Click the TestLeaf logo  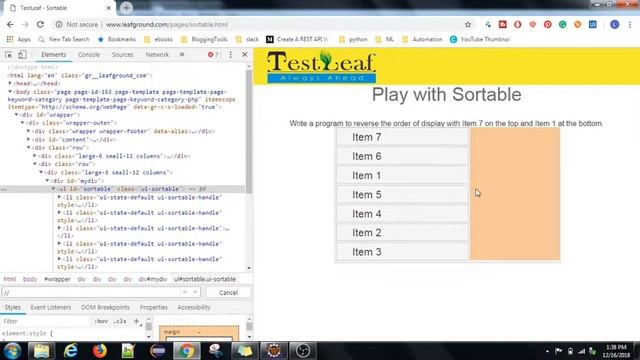(x=321, y=67)
